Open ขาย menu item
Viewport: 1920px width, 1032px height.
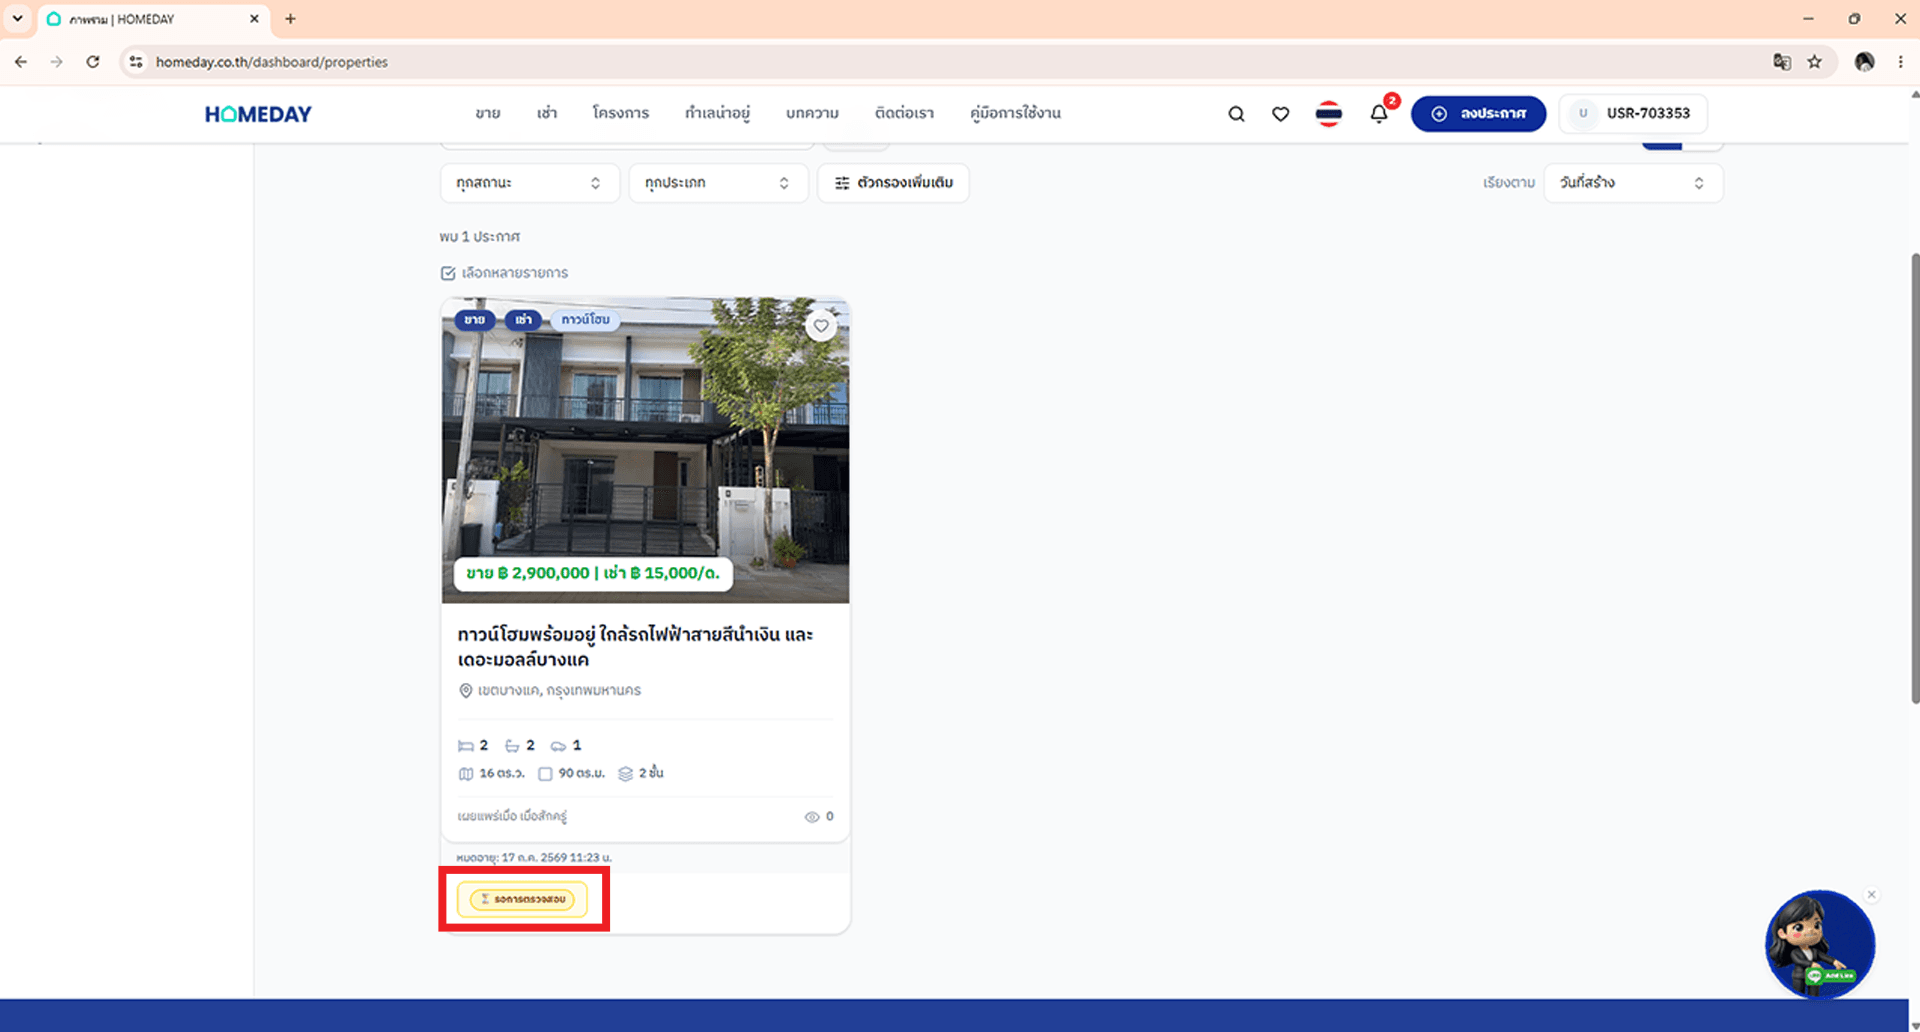[488, 113]
